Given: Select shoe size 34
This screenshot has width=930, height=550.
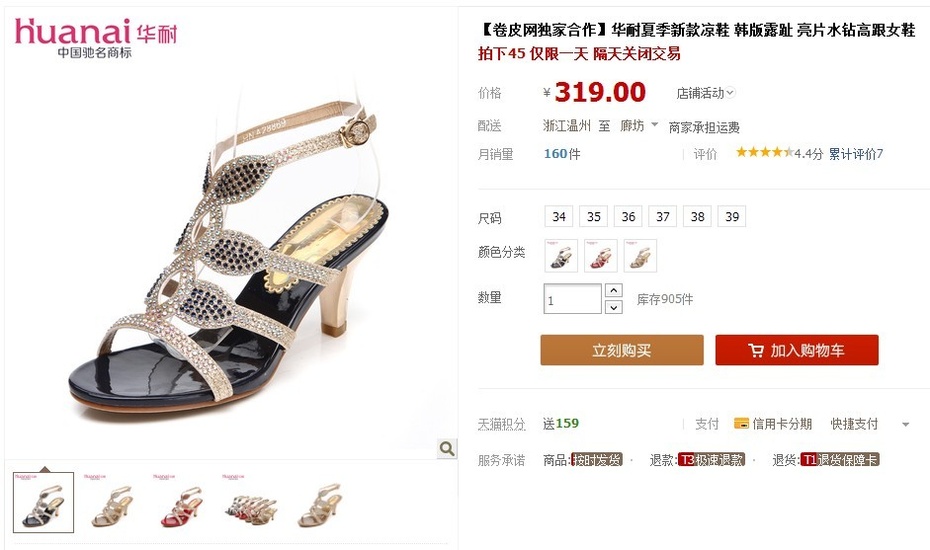Looking at the screenshot, I should point(559,217).
